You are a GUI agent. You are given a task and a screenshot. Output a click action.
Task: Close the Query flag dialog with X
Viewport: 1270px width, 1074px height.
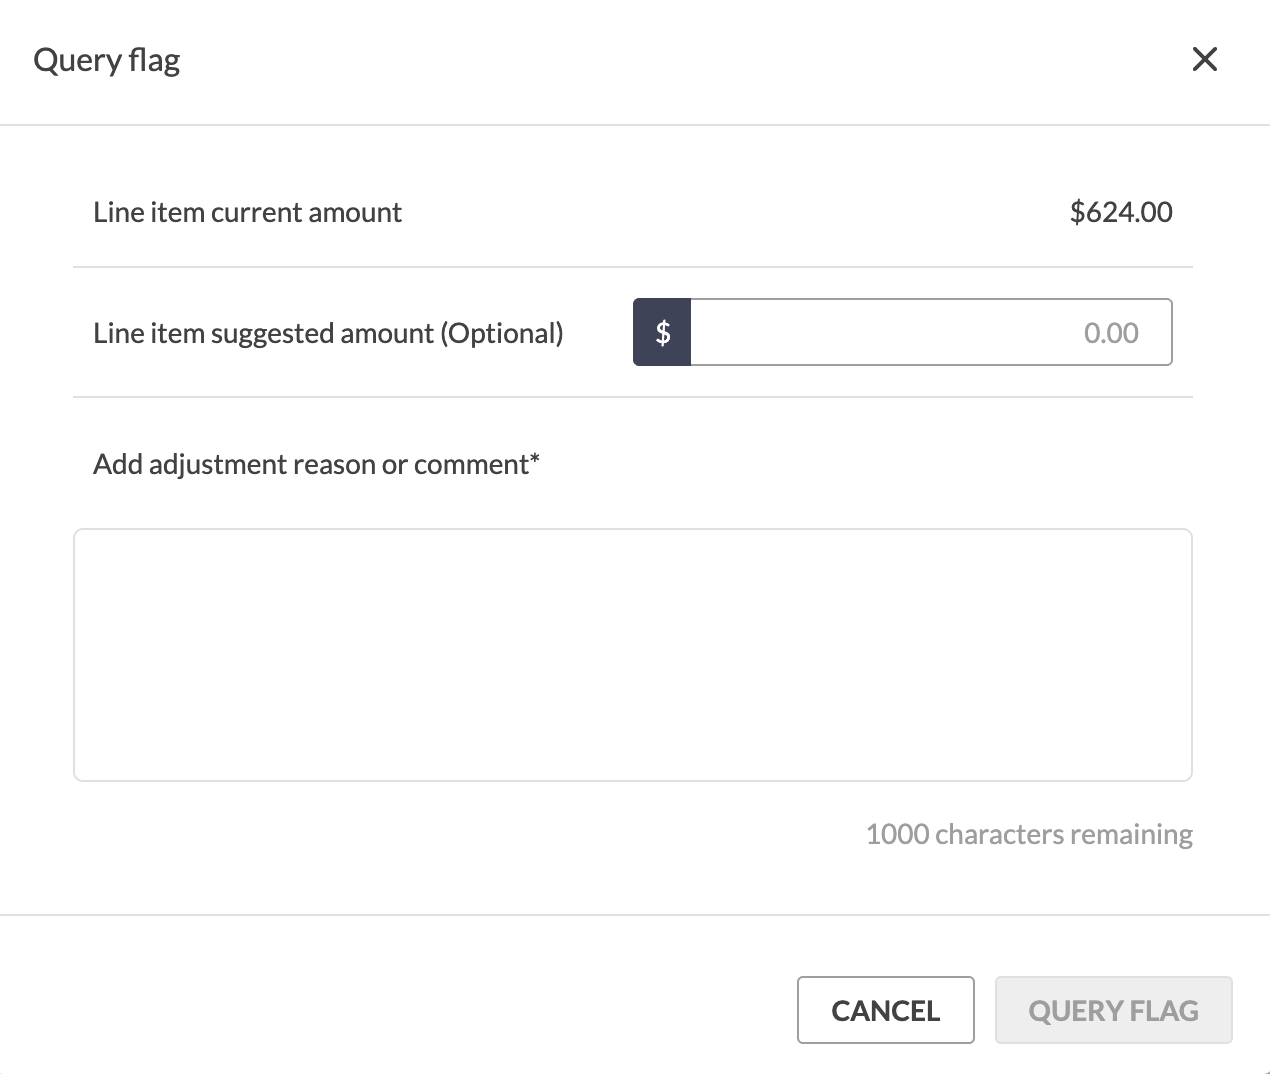pyautogui.click(x=1205, y=60)
